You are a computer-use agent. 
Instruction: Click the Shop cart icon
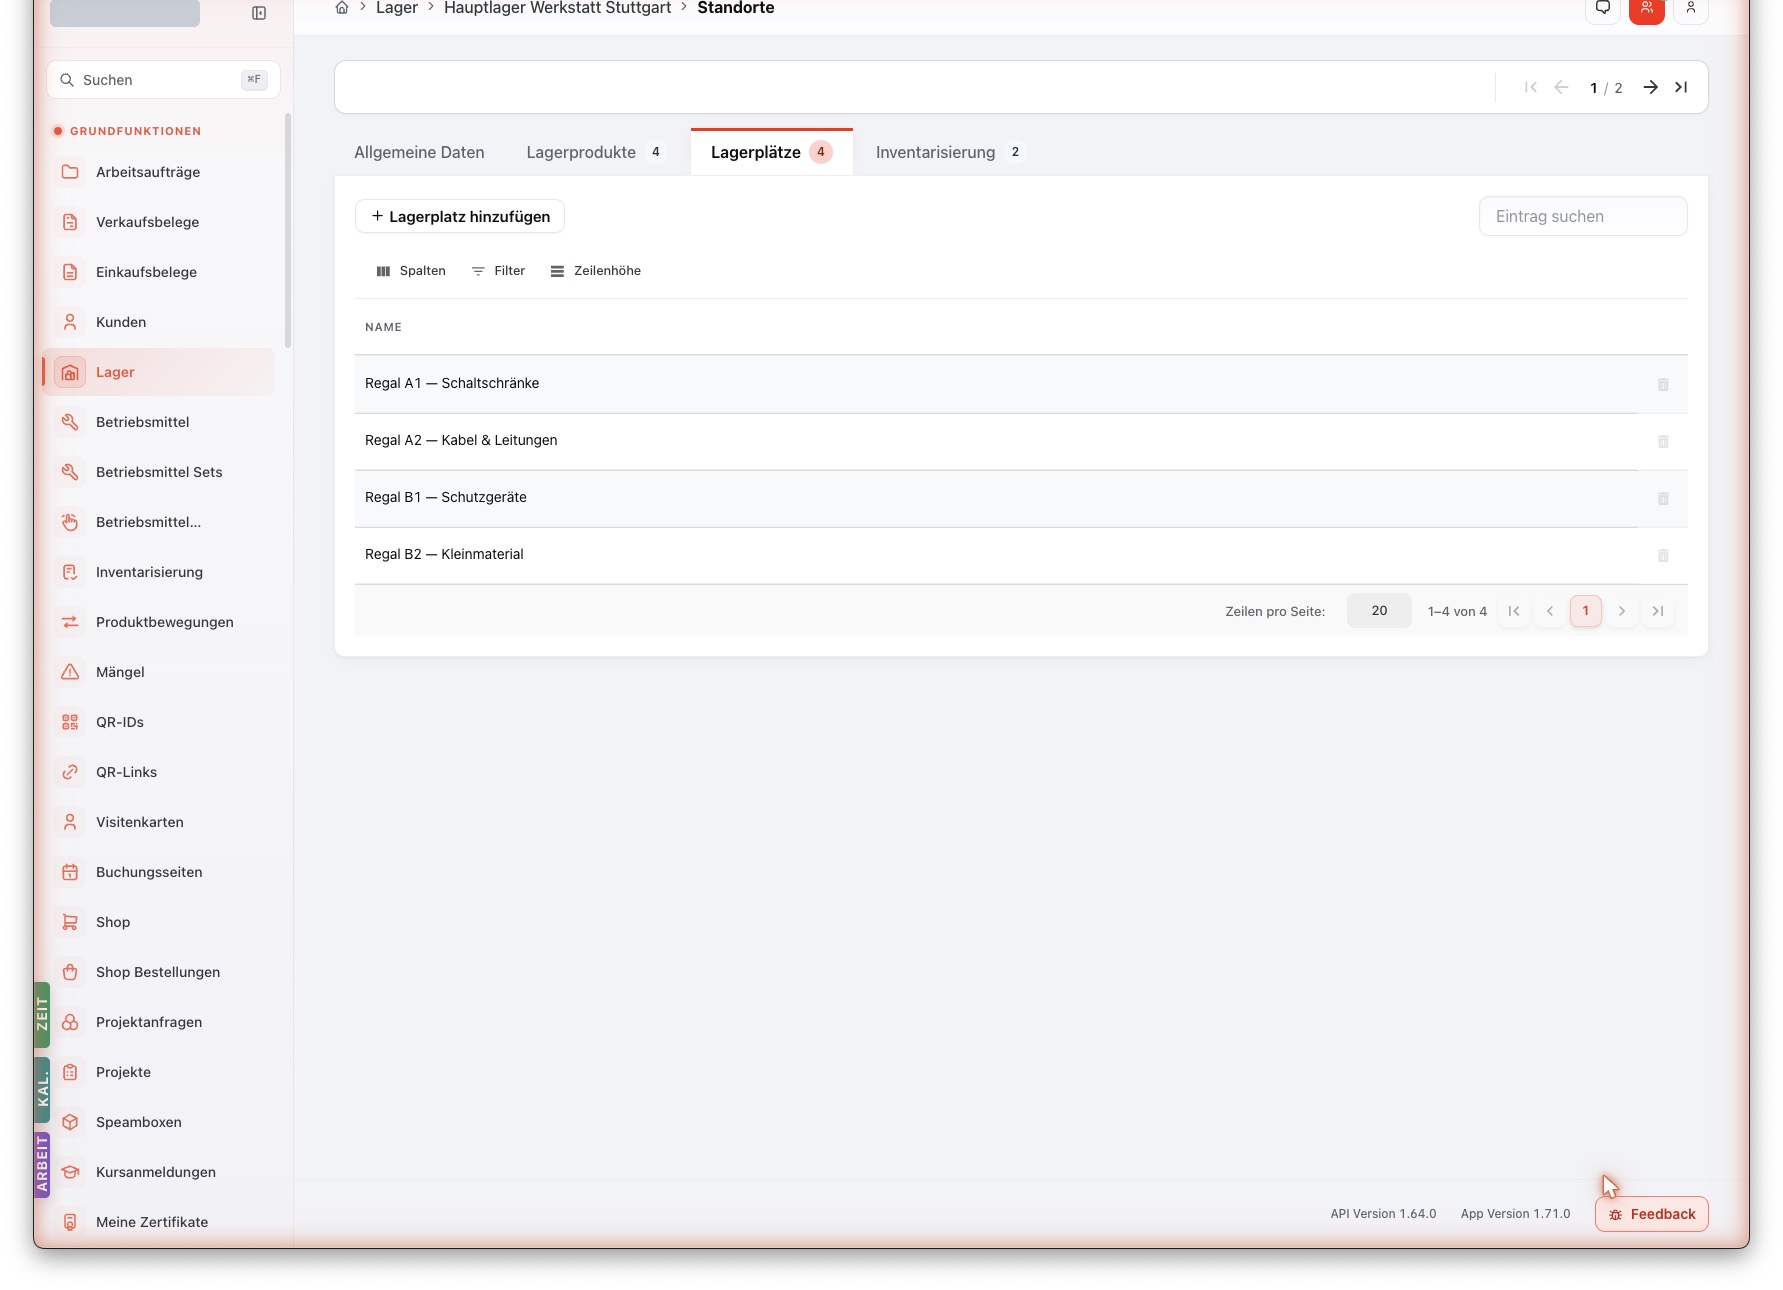(x=70, y=922)
